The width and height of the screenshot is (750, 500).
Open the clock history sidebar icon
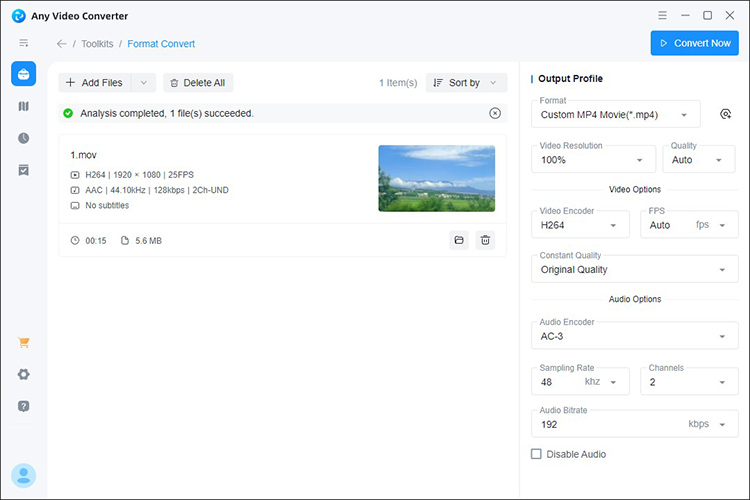tap(23, 138)
